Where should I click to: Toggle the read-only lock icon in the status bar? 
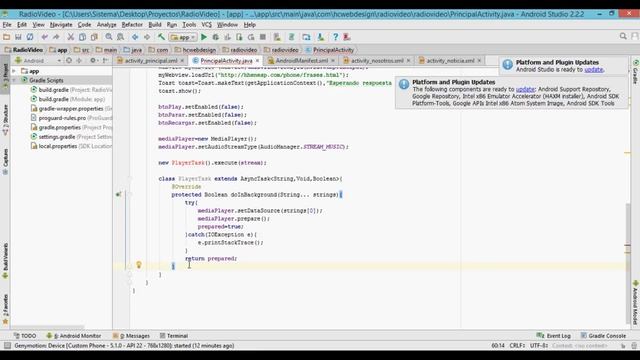click(623, 346)
